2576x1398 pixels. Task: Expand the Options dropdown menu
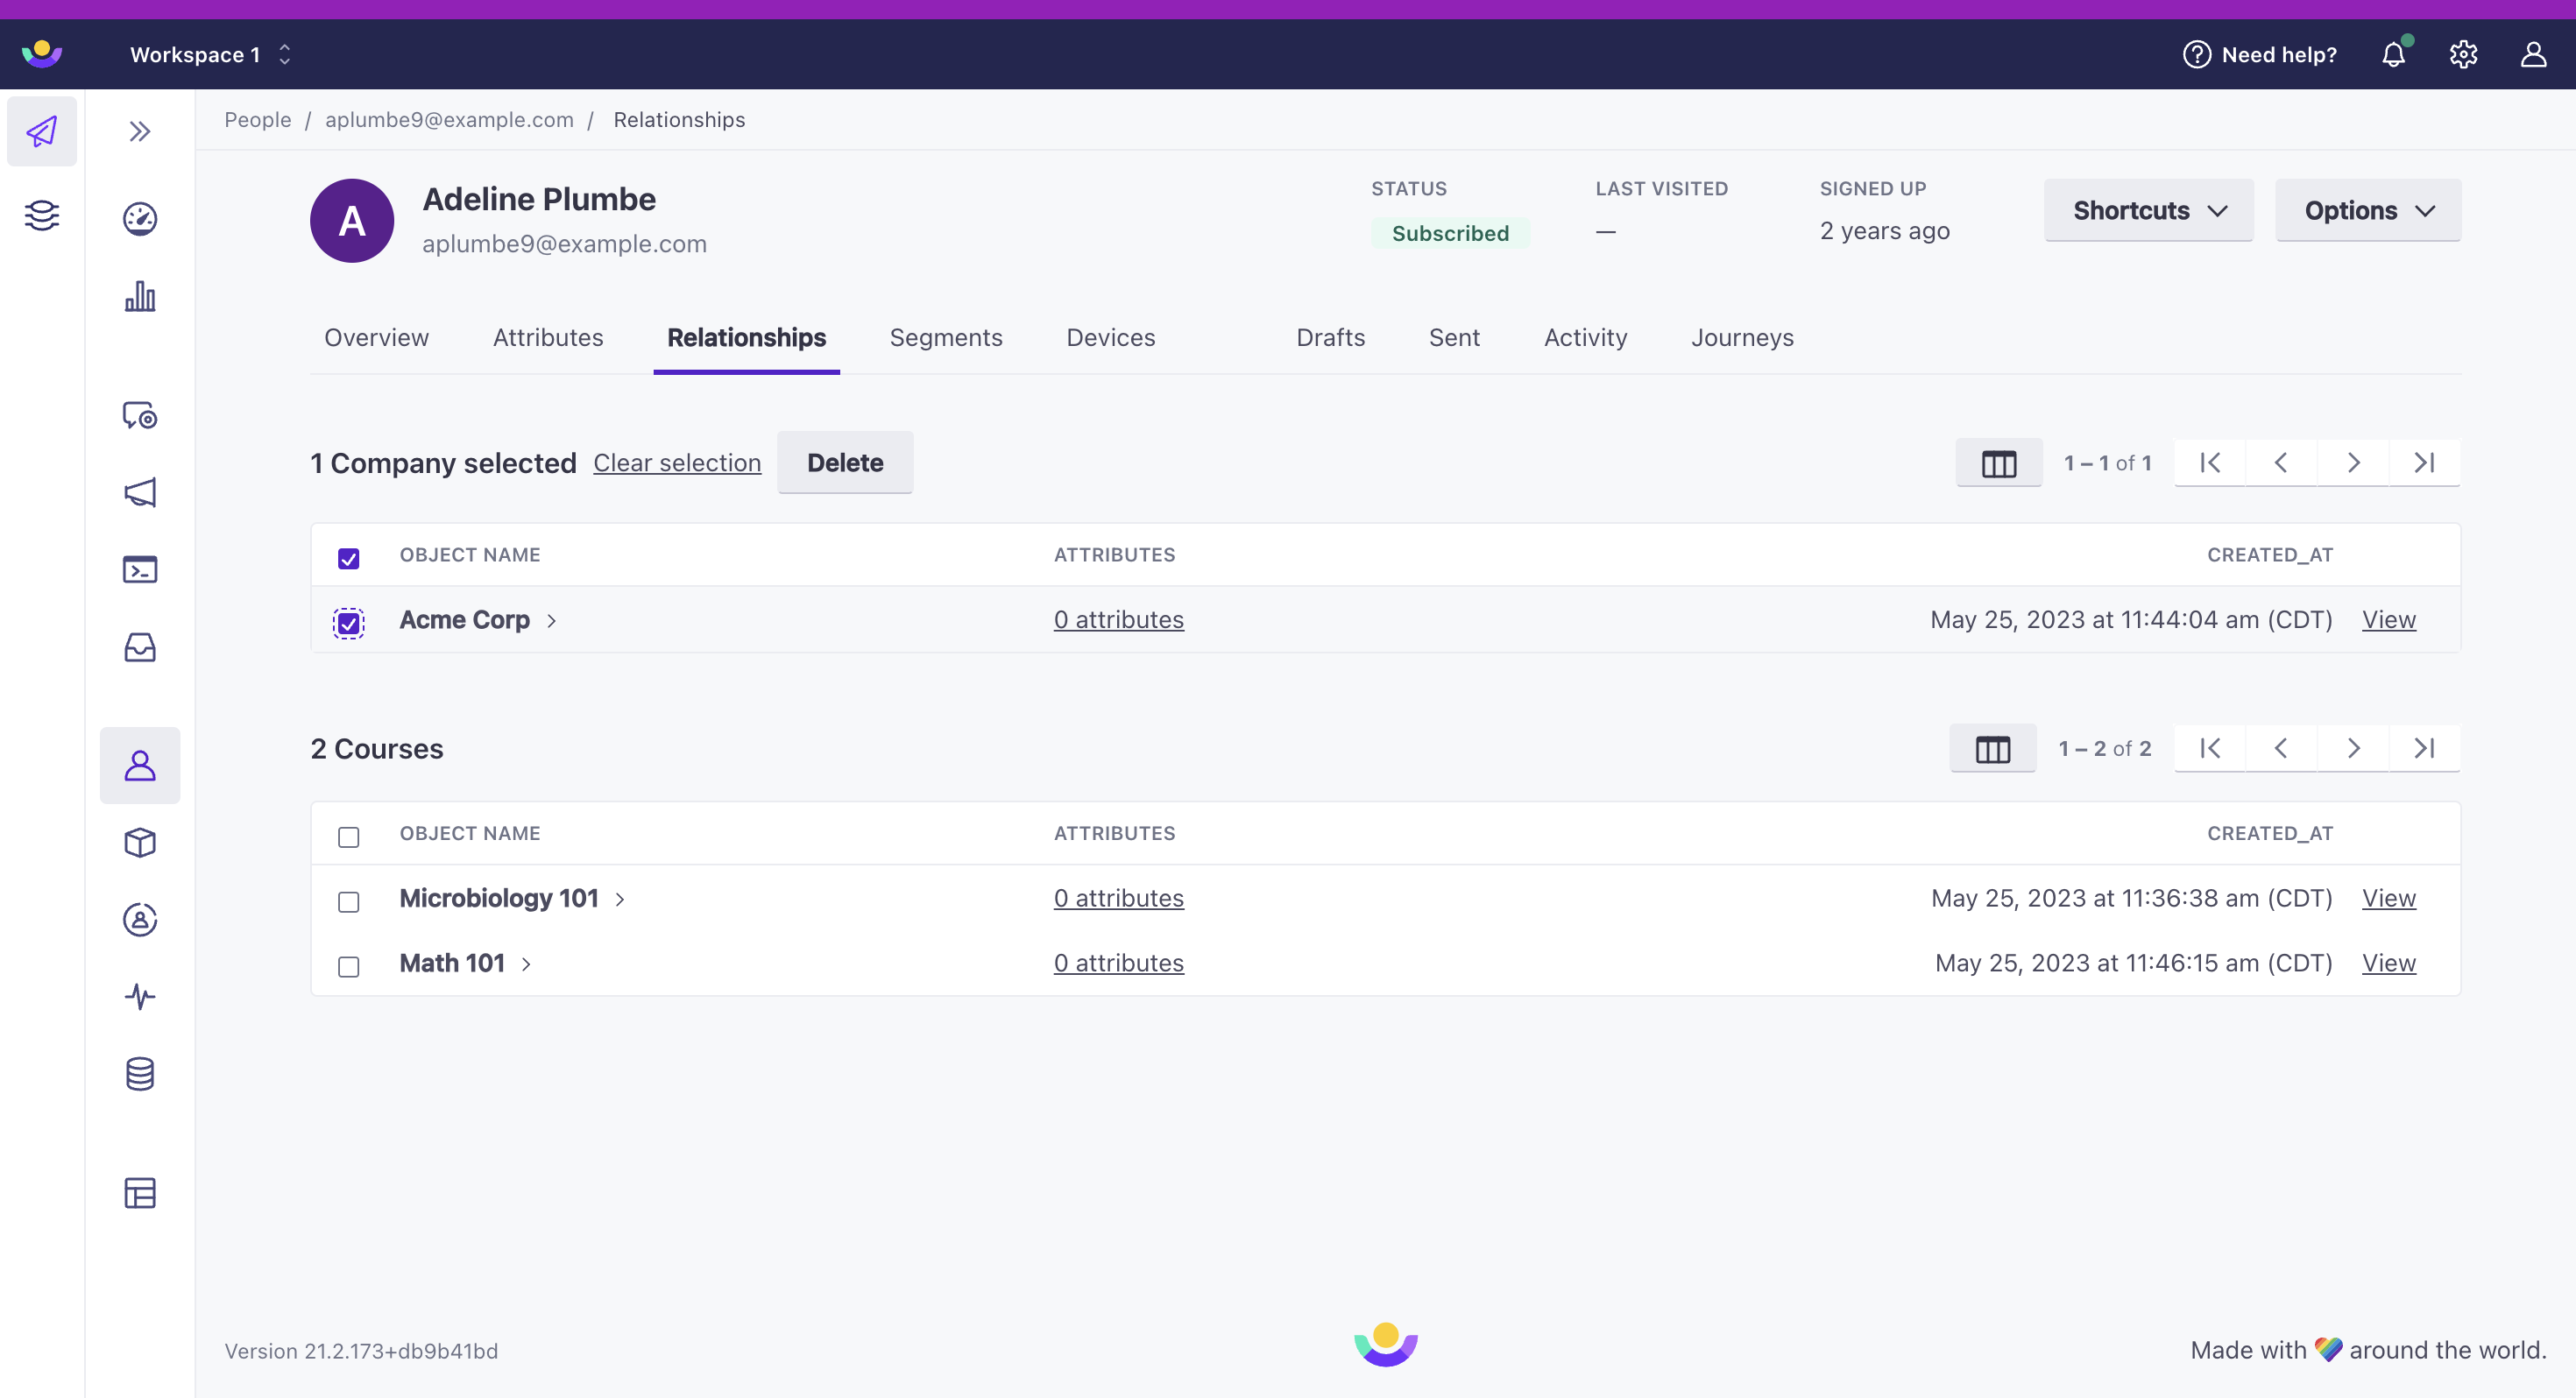[2367, 210]
